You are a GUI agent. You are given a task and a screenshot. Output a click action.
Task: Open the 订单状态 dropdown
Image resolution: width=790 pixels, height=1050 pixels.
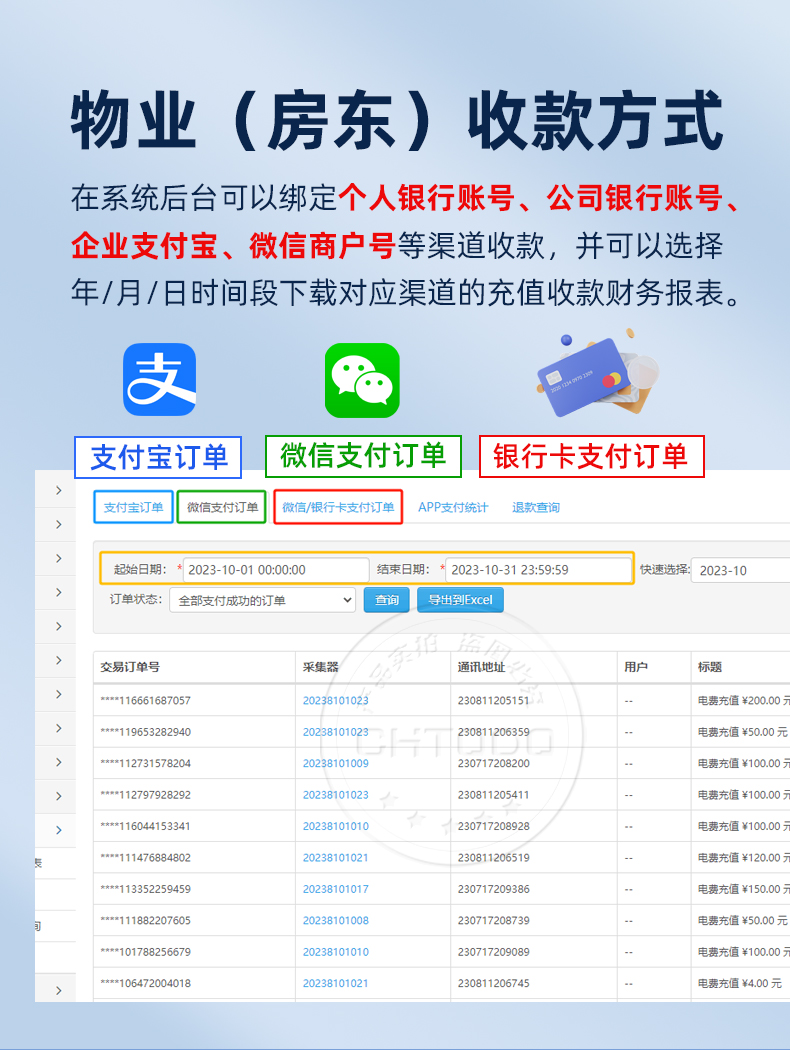tap(262, 601)
